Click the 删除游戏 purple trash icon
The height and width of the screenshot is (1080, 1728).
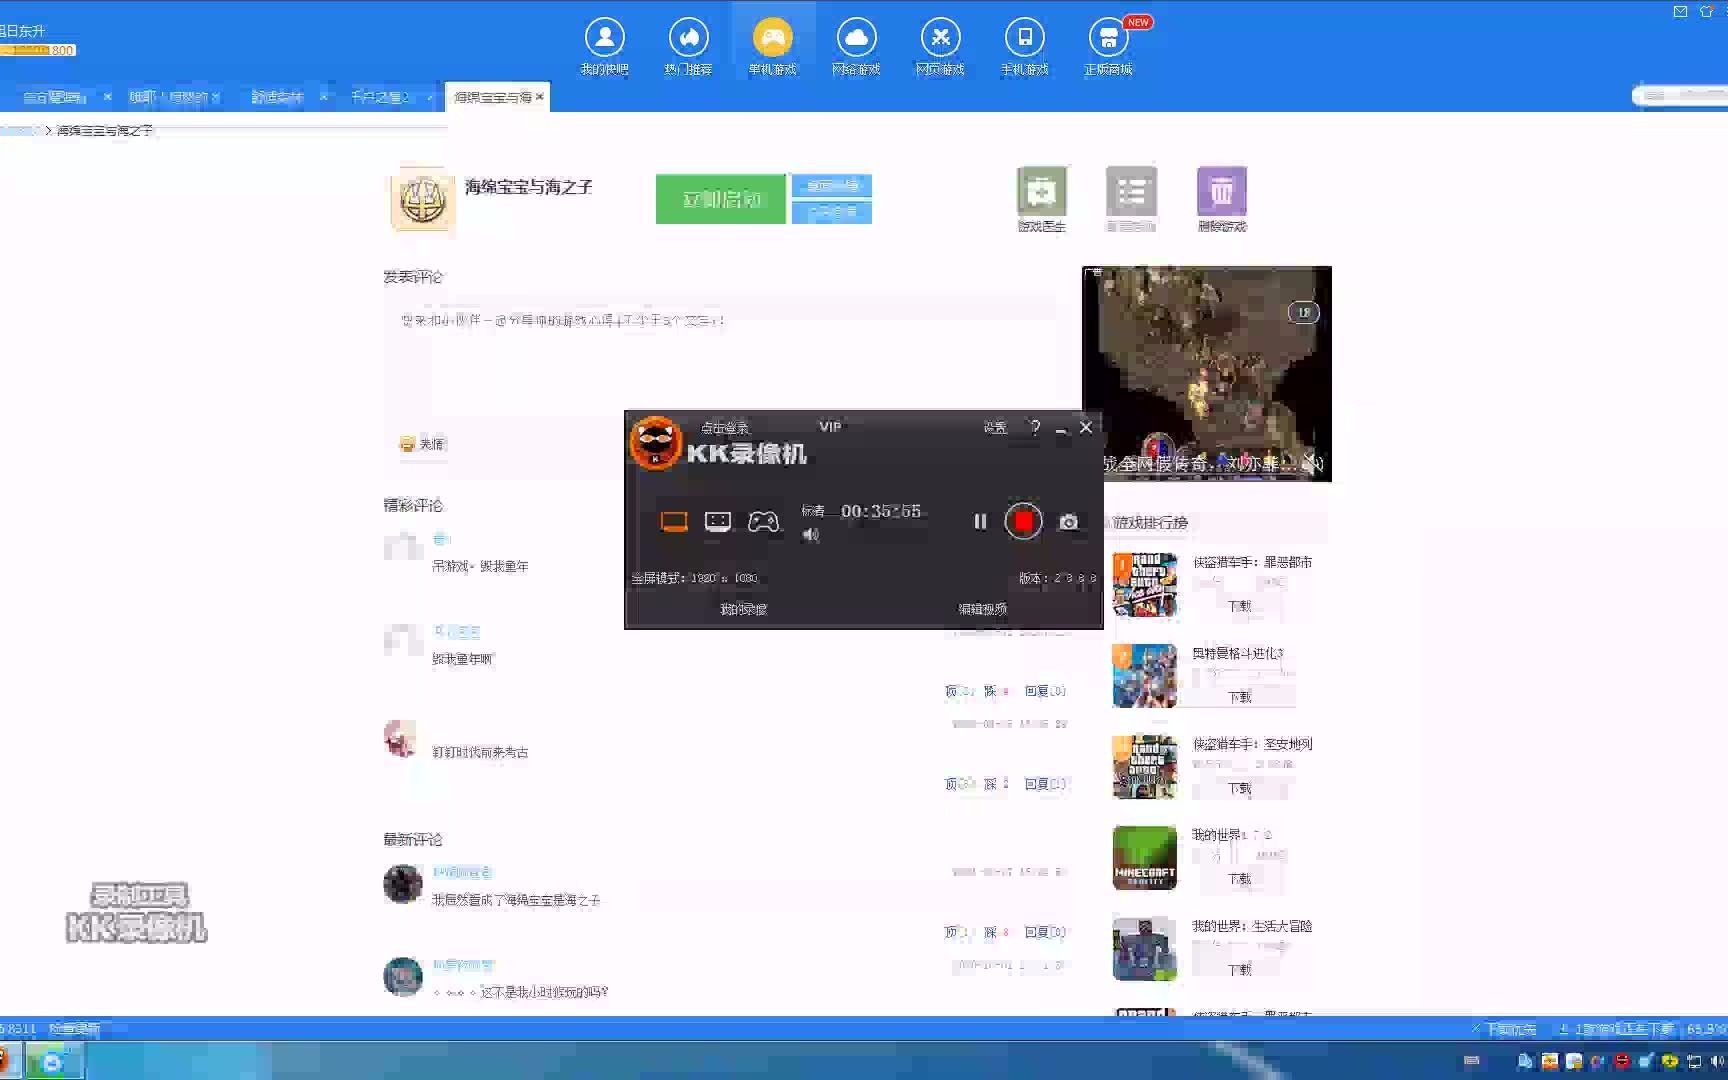[x=1222, y=191]
